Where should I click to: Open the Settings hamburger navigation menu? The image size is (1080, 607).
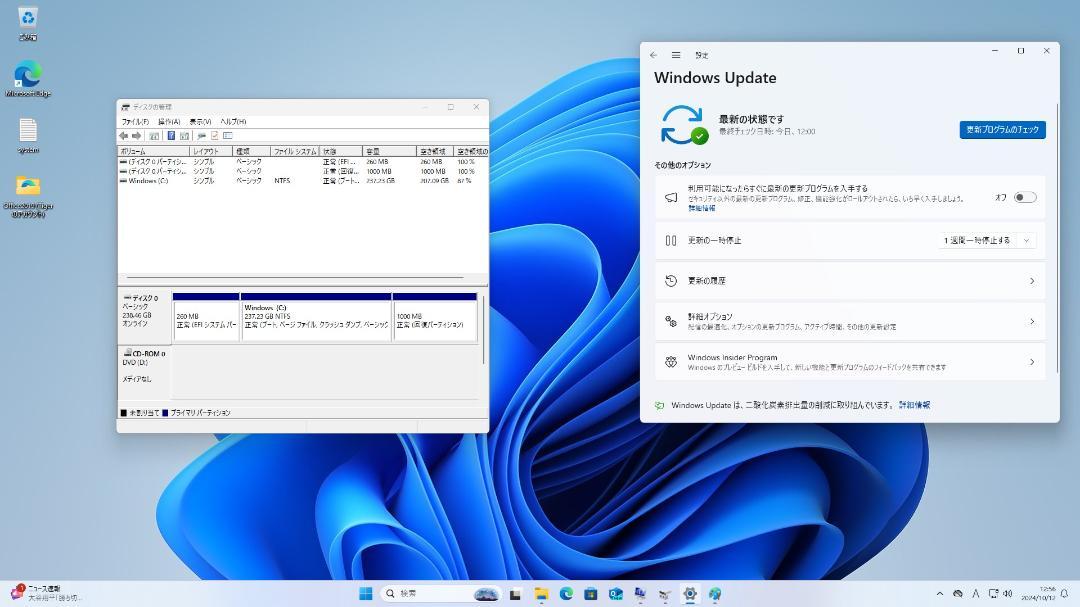click(676, 55)
